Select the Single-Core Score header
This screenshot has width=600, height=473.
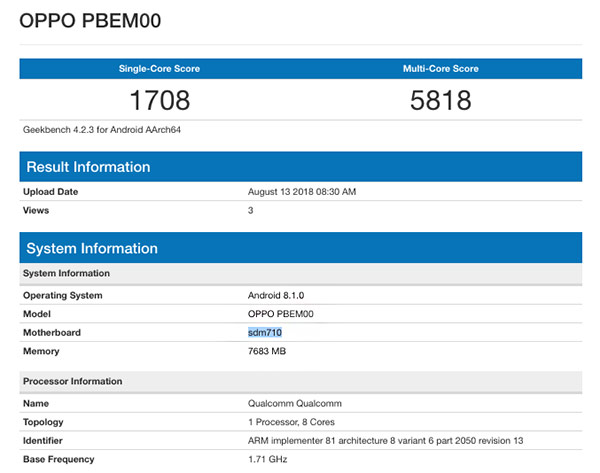pos(159,69)
